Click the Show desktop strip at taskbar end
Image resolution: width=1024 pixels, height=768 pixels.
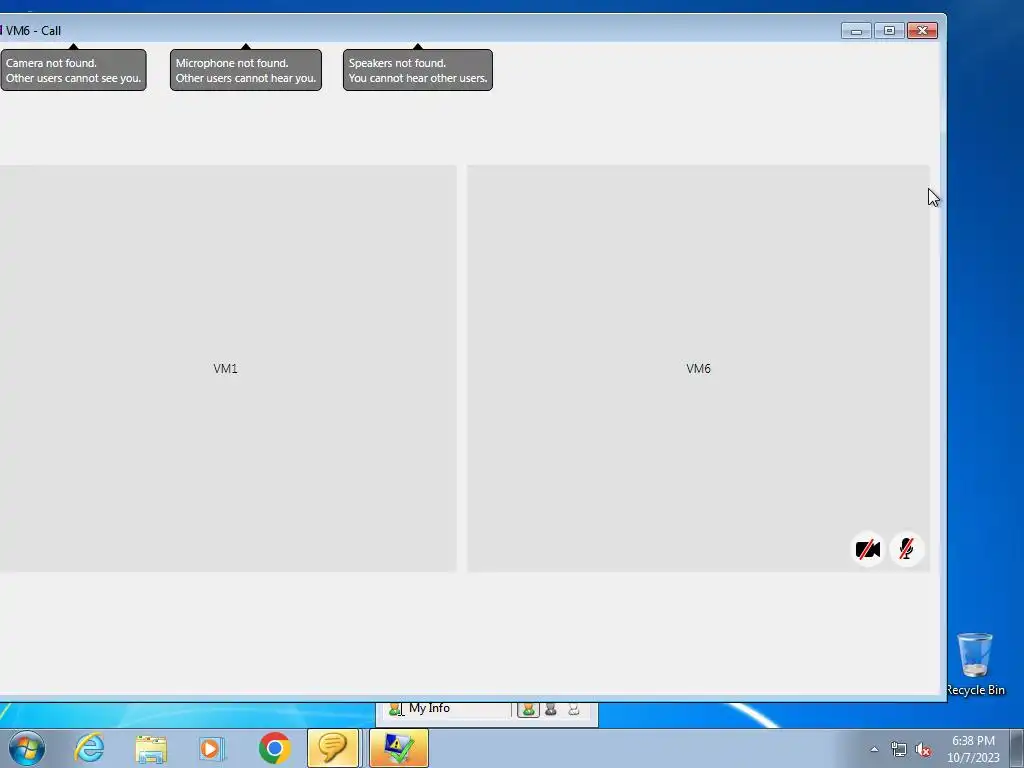pyautogui.click(x=1017, y=749)
